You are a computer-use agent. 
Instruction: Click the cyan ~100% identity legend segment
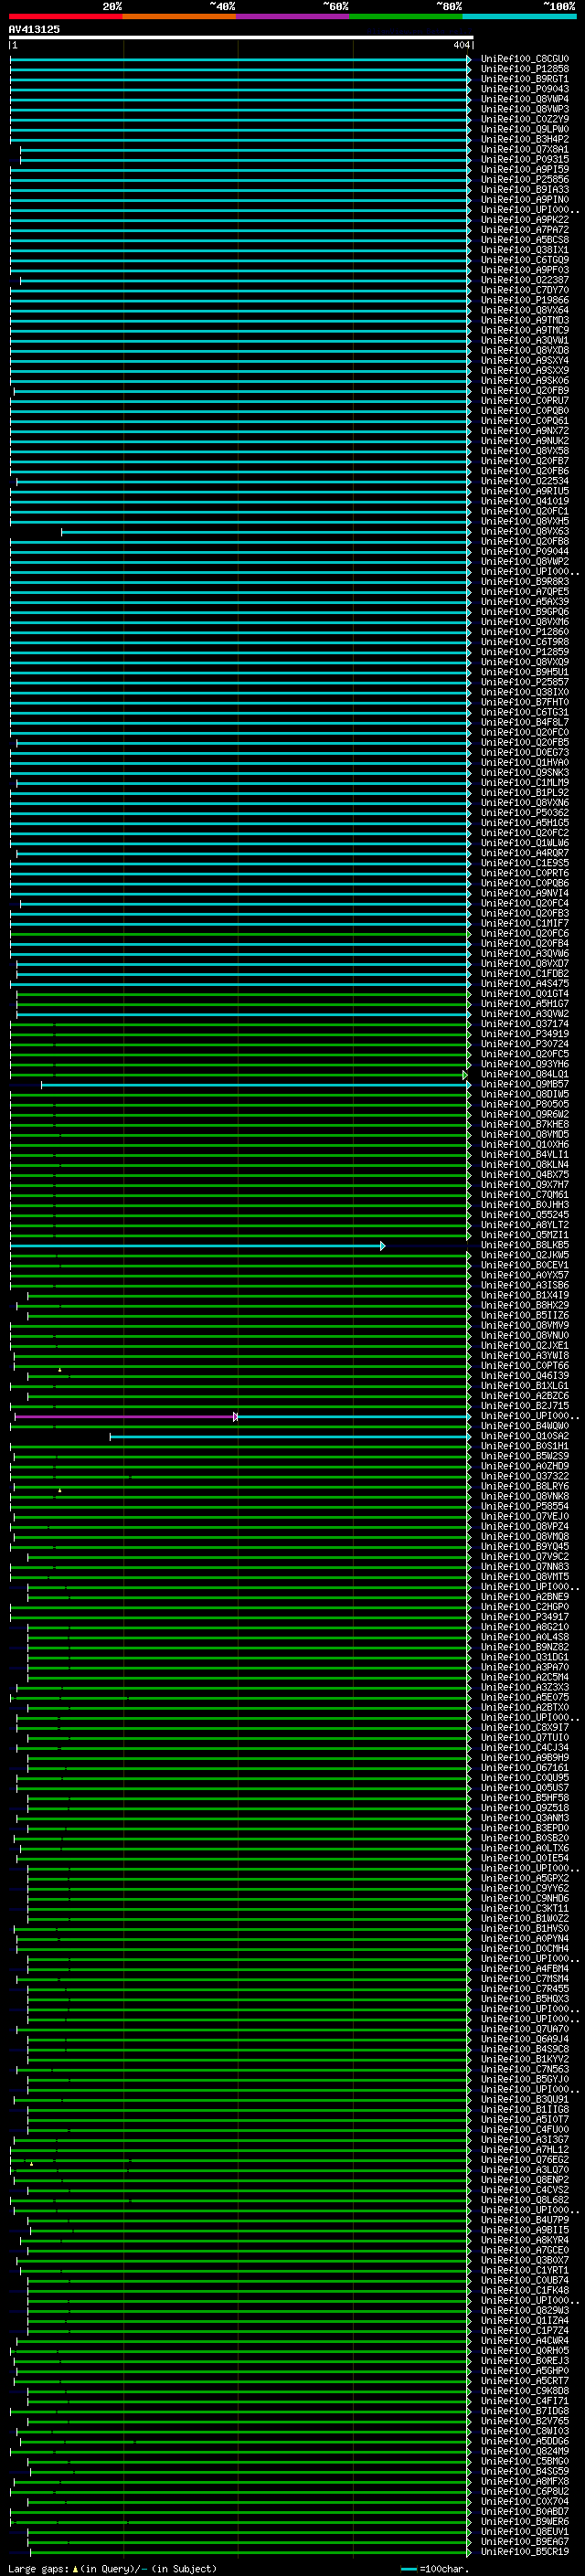point(519,17)
